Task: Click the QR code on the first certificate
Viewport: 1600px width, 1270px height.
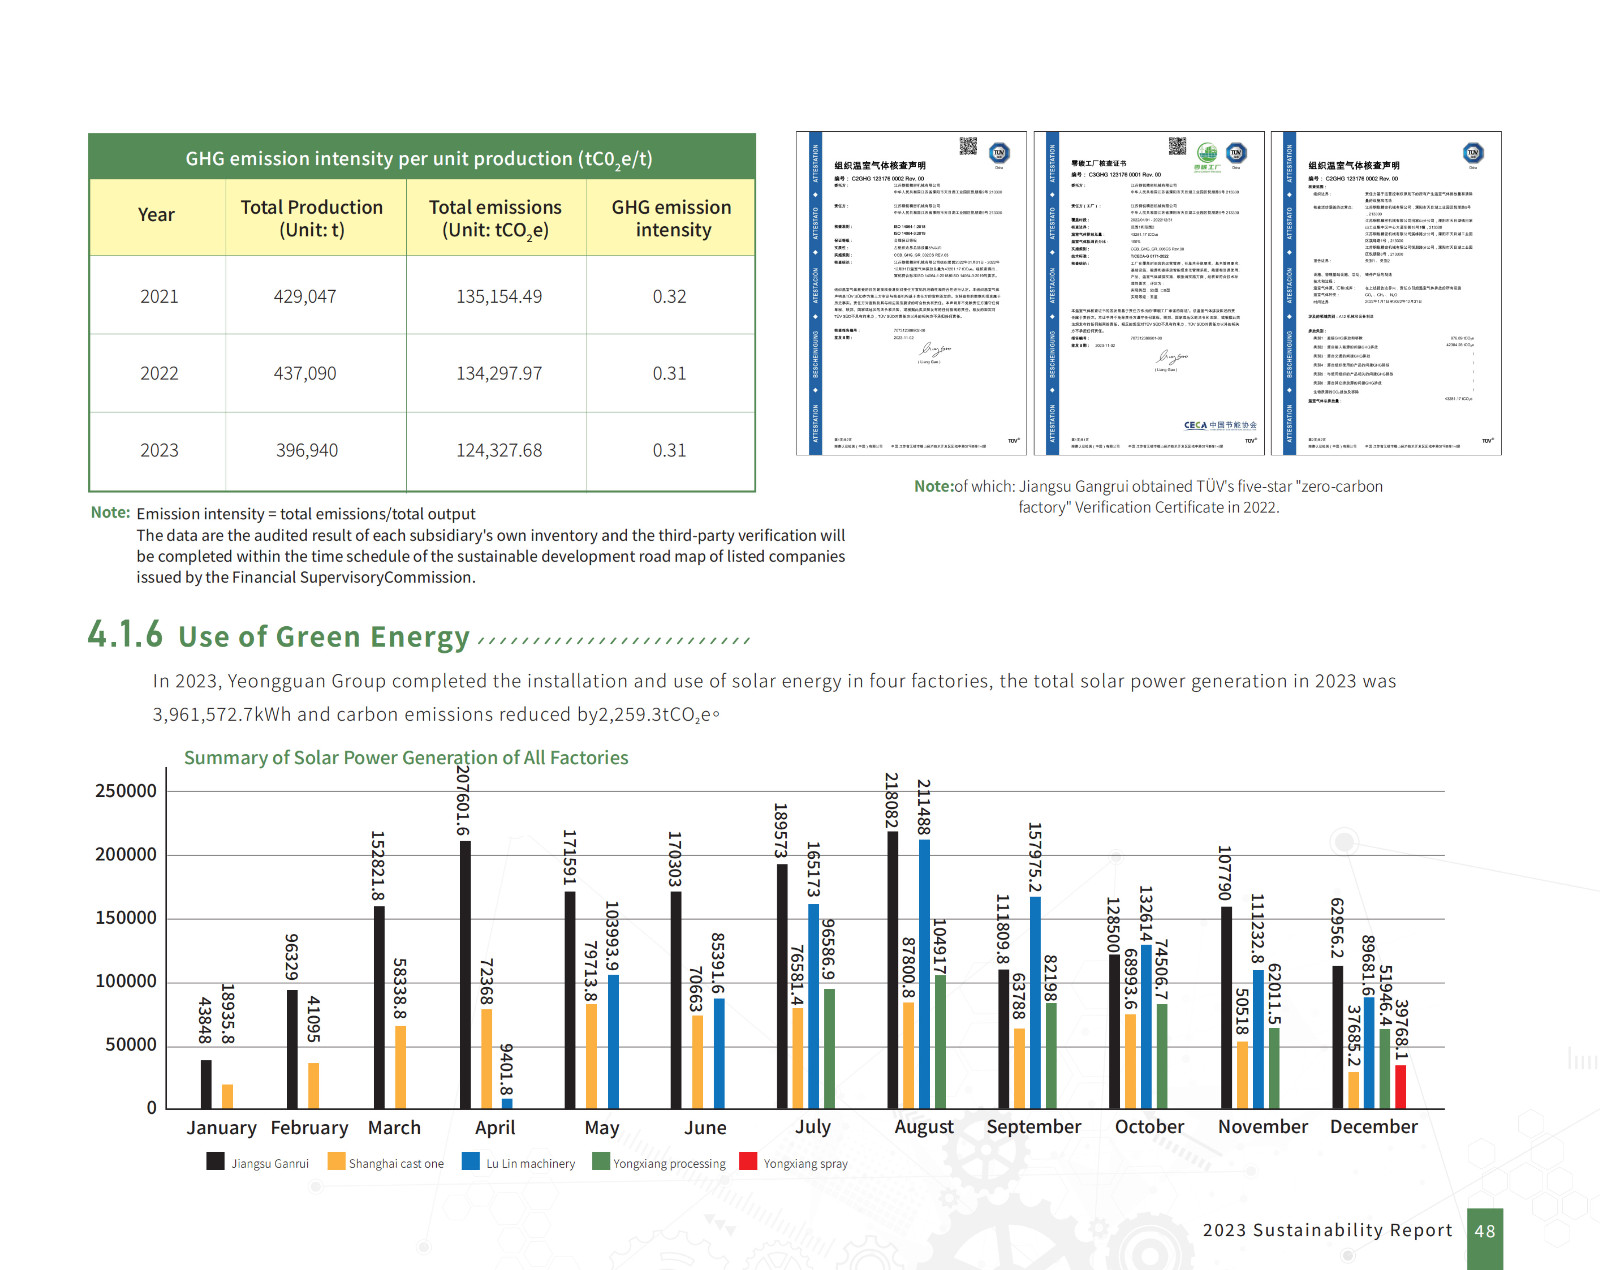Action: (x=968, y=147)
